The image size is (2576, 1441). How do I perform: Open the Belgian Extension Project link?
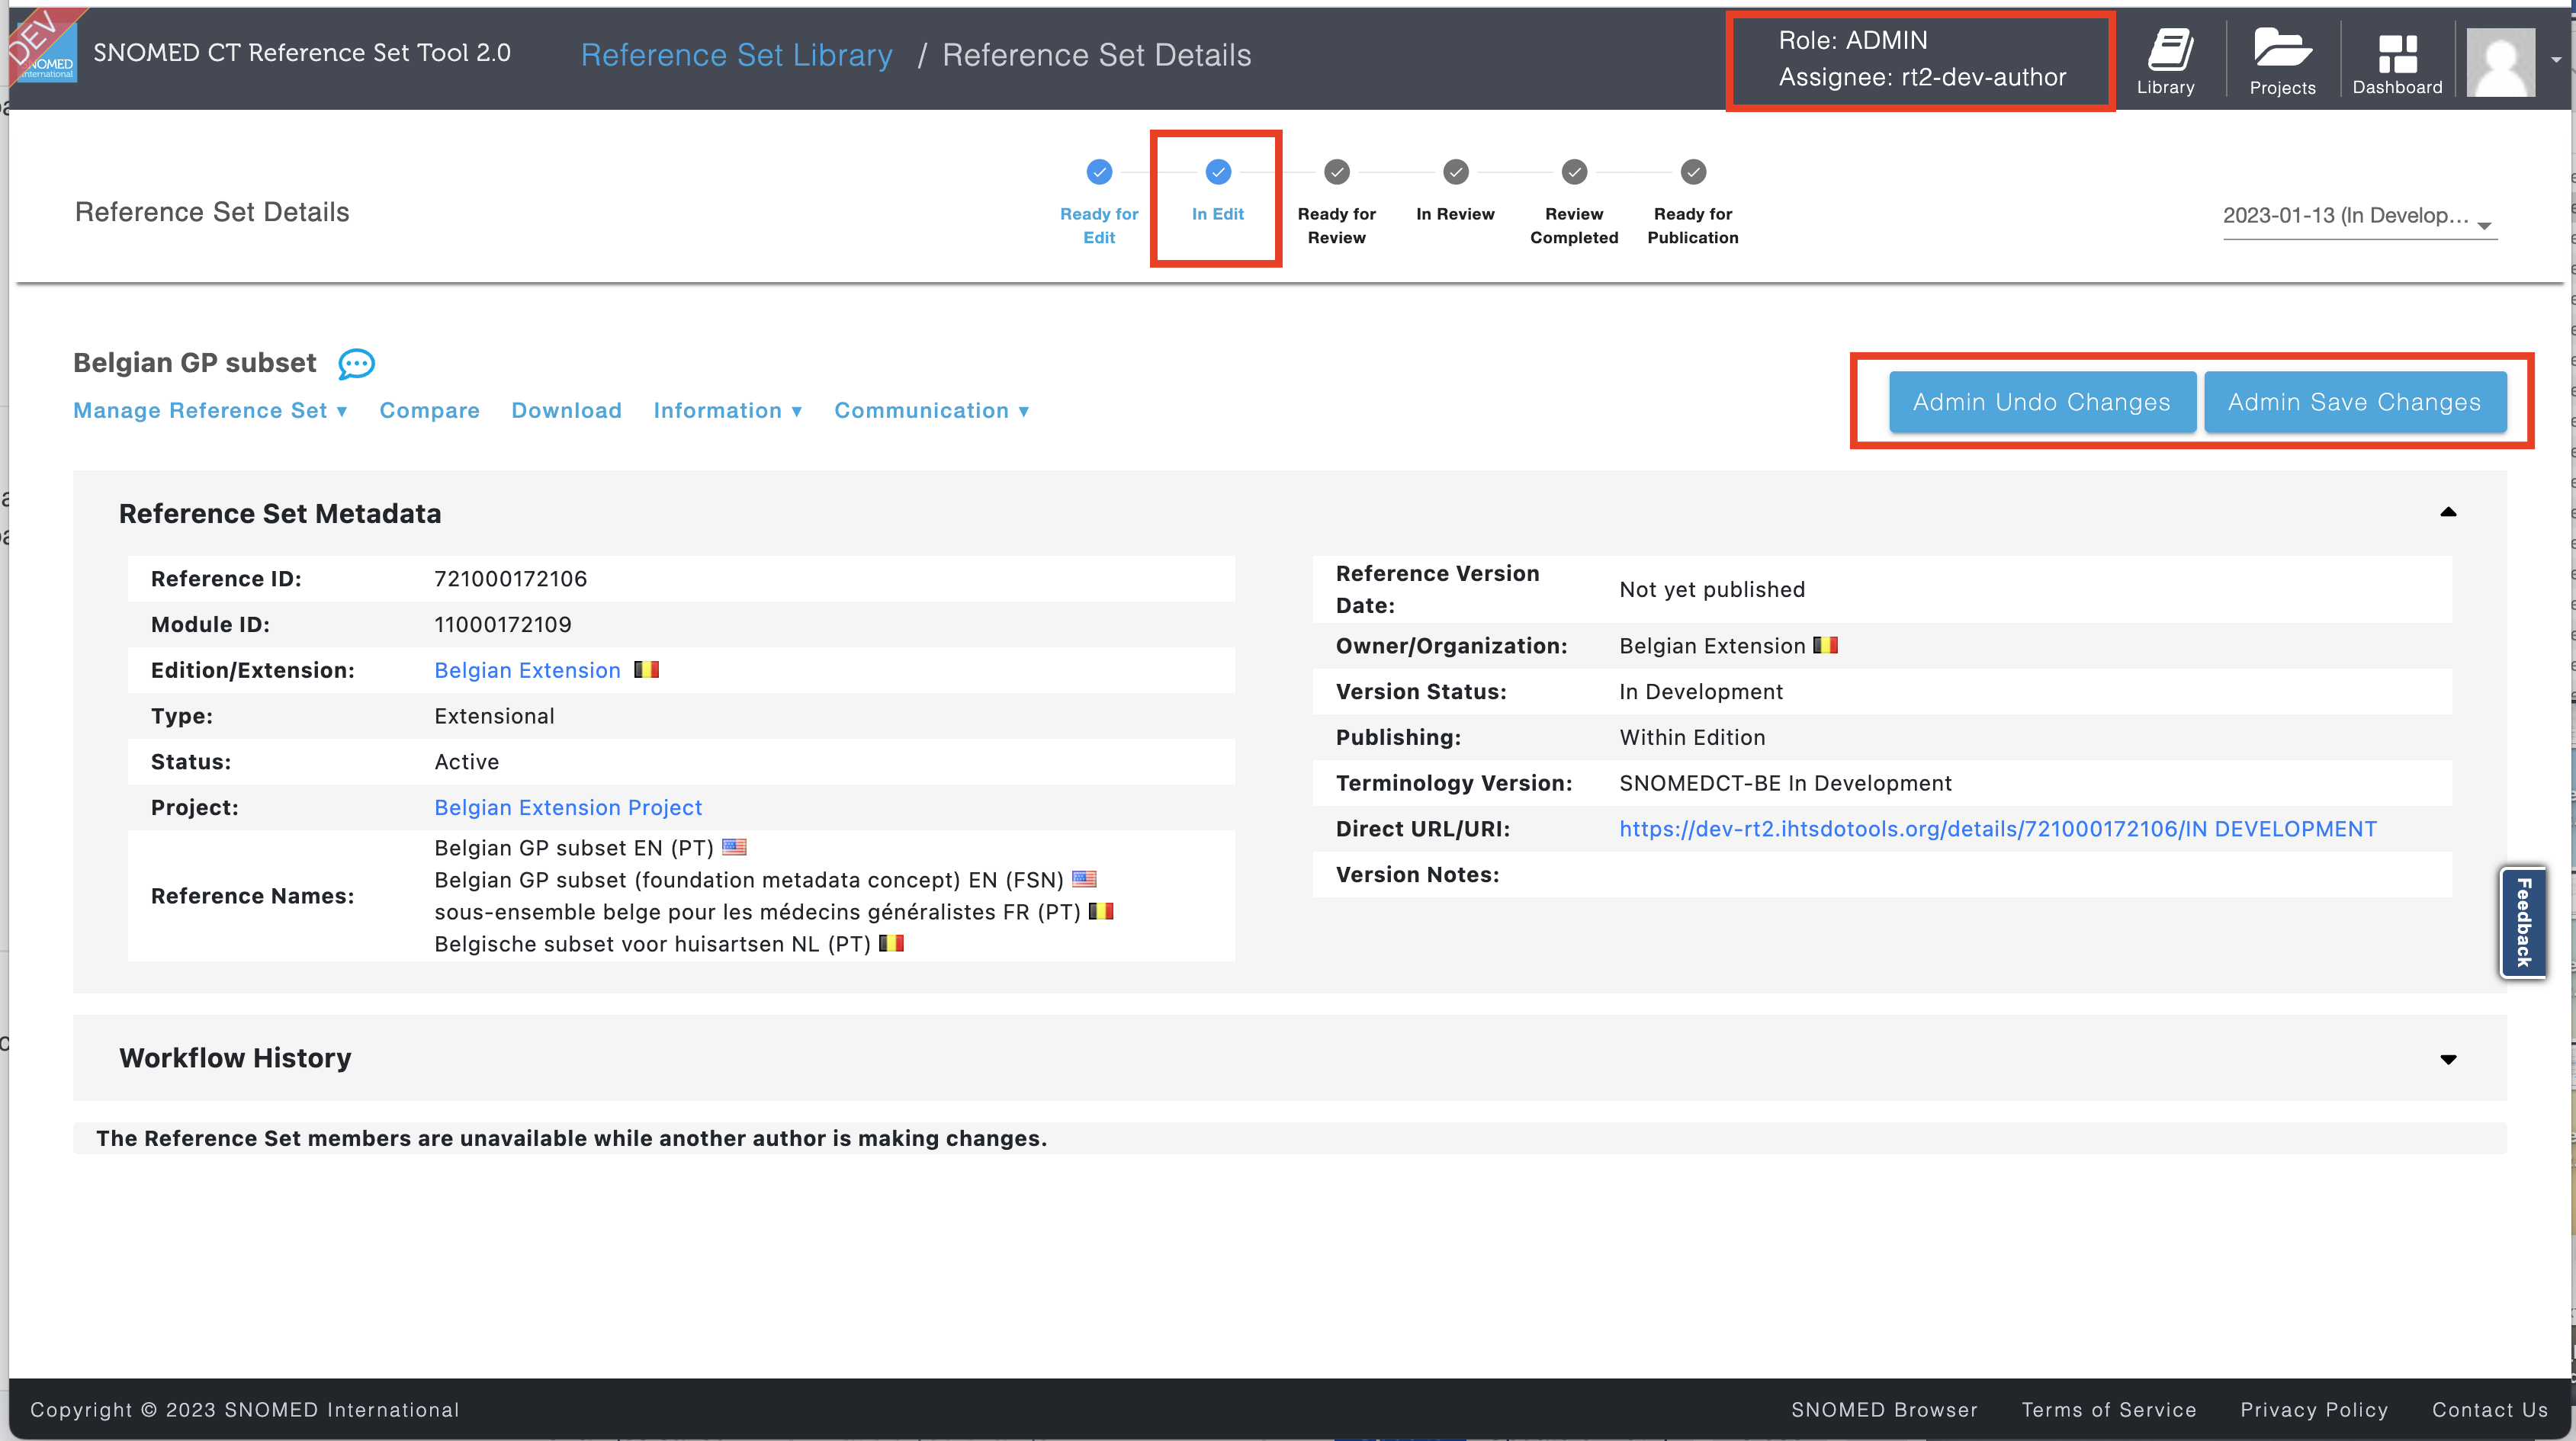(568, 807)
